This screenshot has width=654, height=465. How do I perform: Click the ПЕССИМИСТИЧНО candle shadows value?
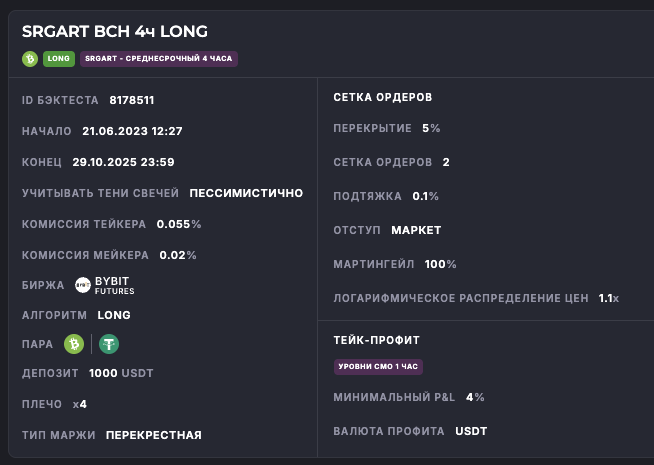click(246, 193)
